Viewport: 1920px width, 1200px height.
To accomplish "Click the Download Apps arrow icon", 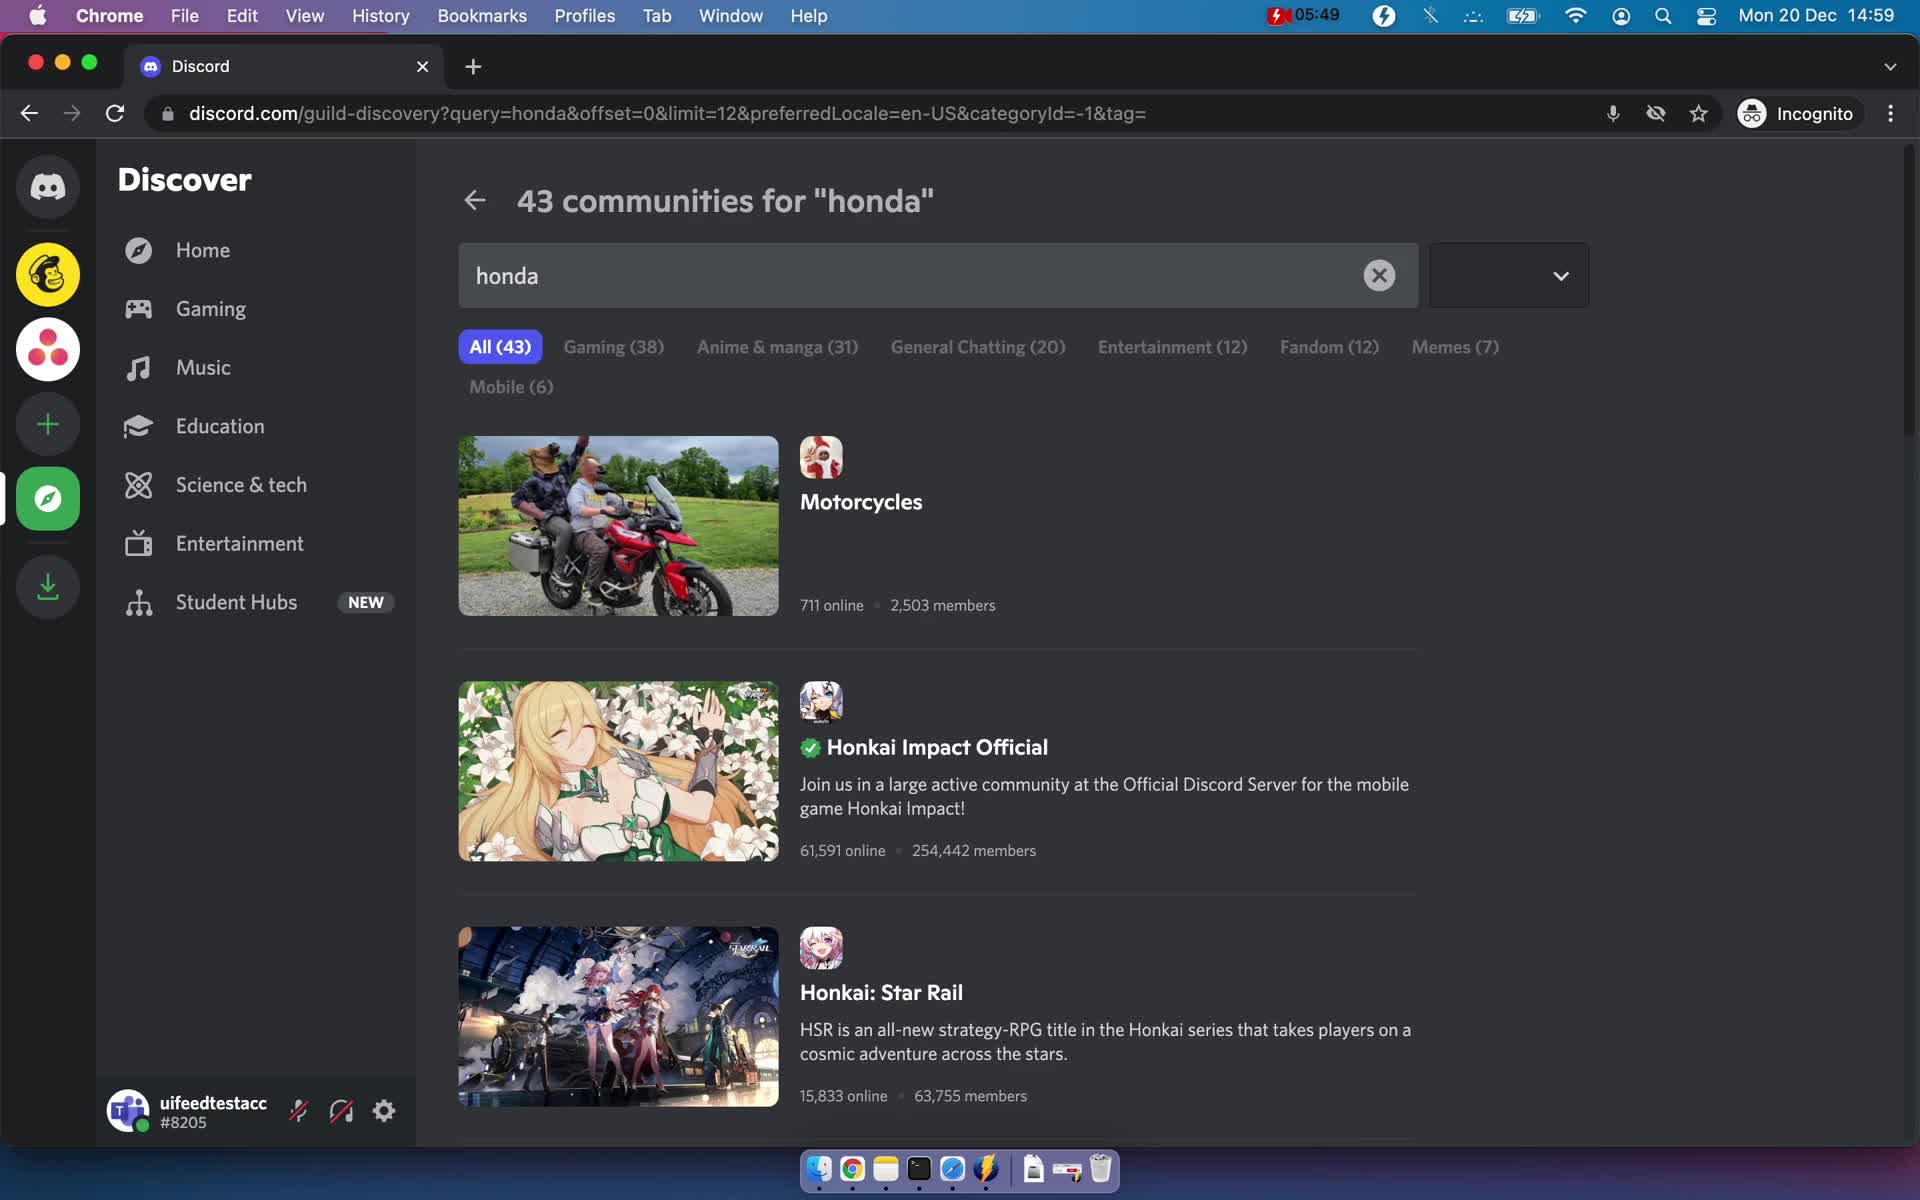I will tap(47, 586).
